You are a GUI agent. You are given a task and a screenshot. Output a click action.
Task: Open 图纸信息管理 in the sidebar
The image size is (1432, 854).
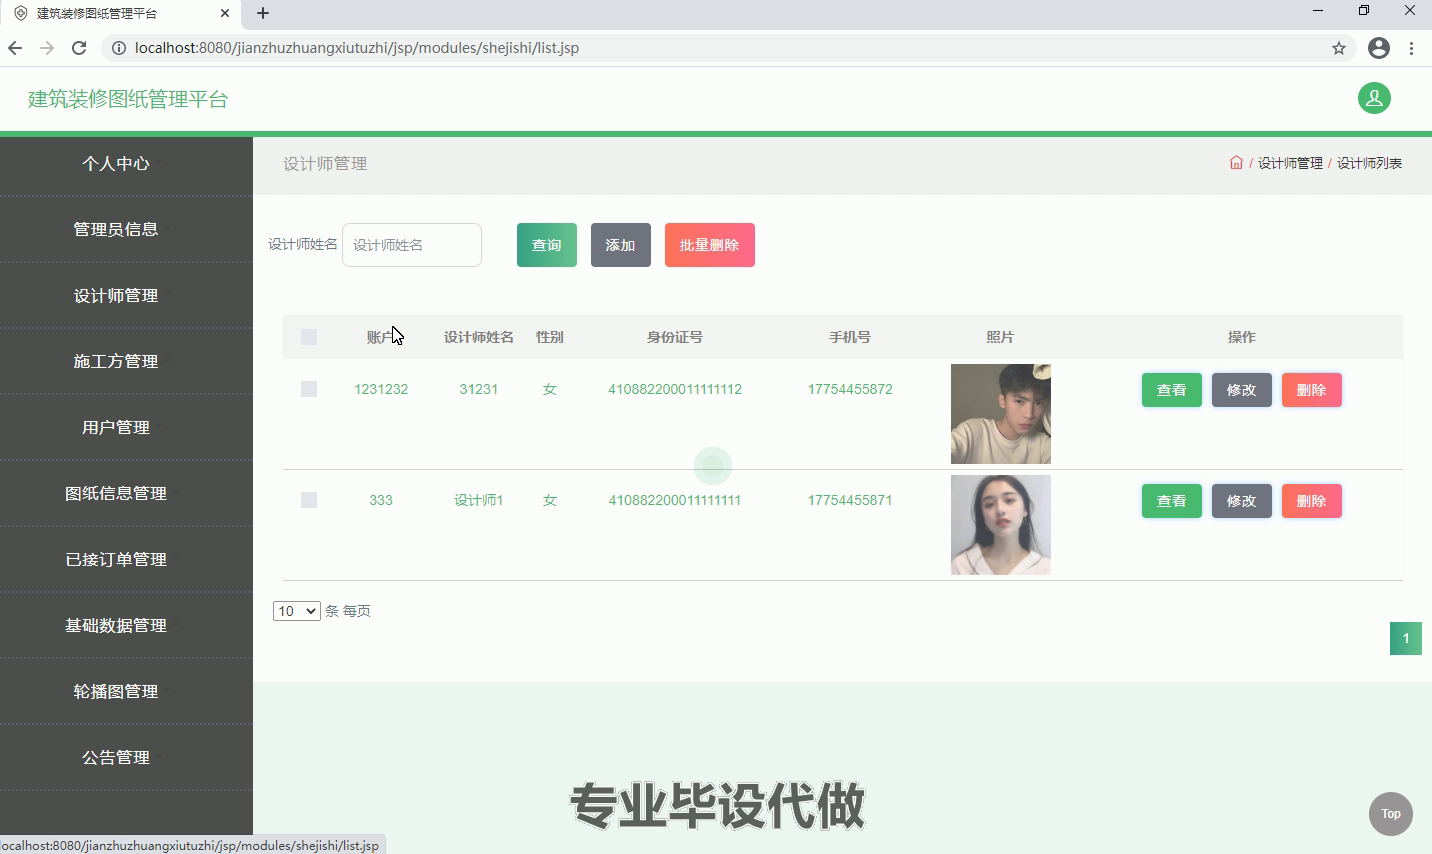(116, 493)
